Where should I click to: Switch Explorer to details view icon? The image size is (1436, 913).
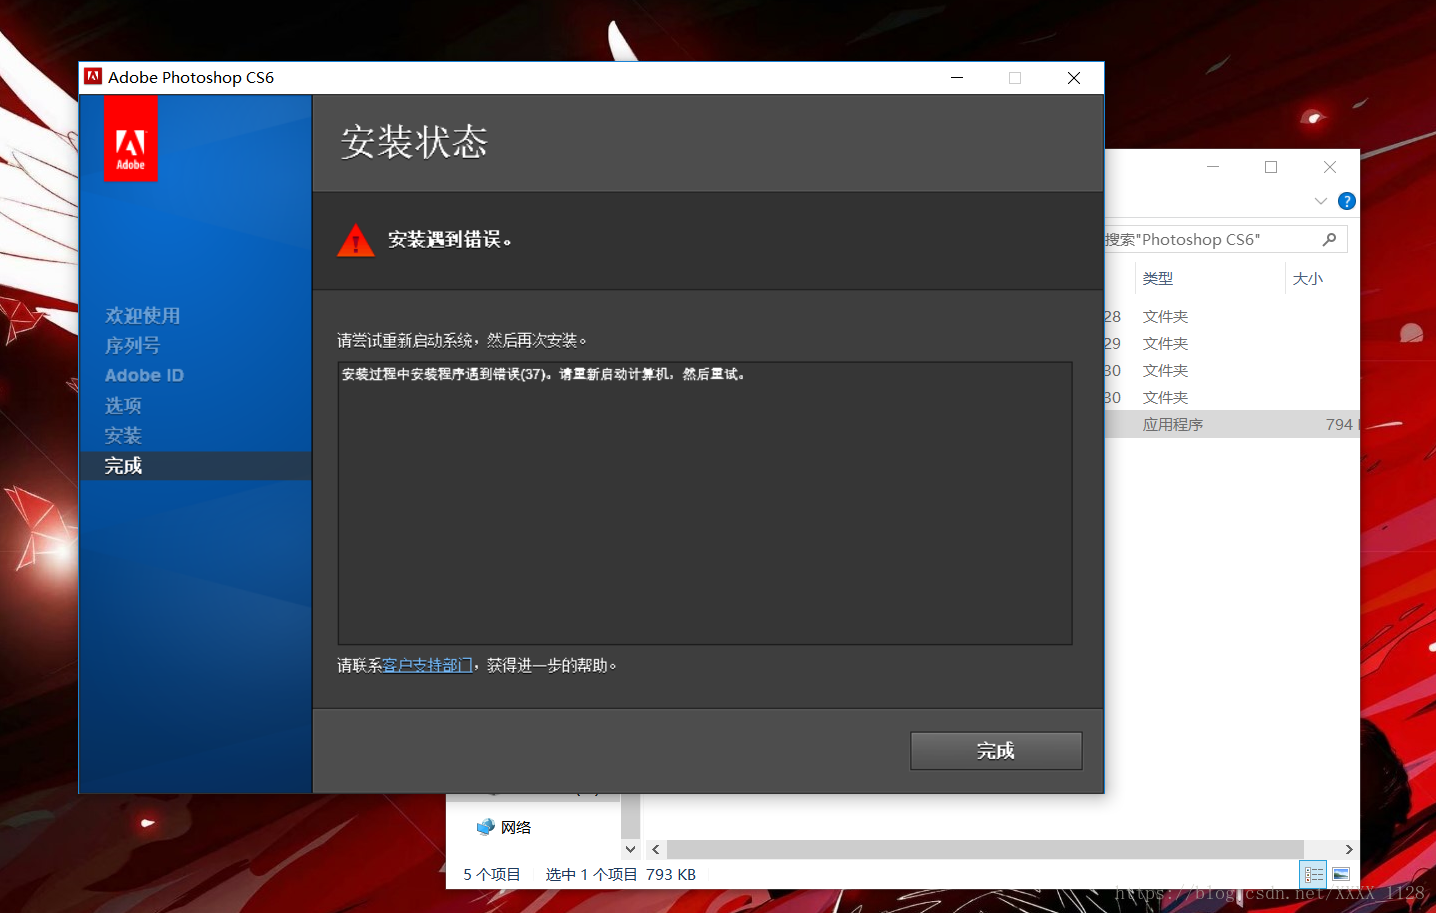tap(1314, 875)
